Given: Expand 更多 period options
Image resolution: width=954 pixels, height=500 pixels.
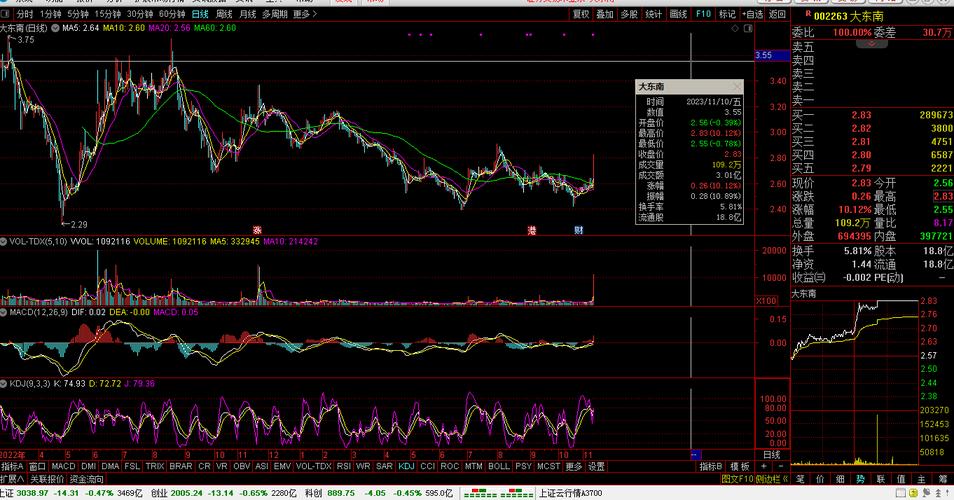Looking at the screenshot, I should (305, 14).
